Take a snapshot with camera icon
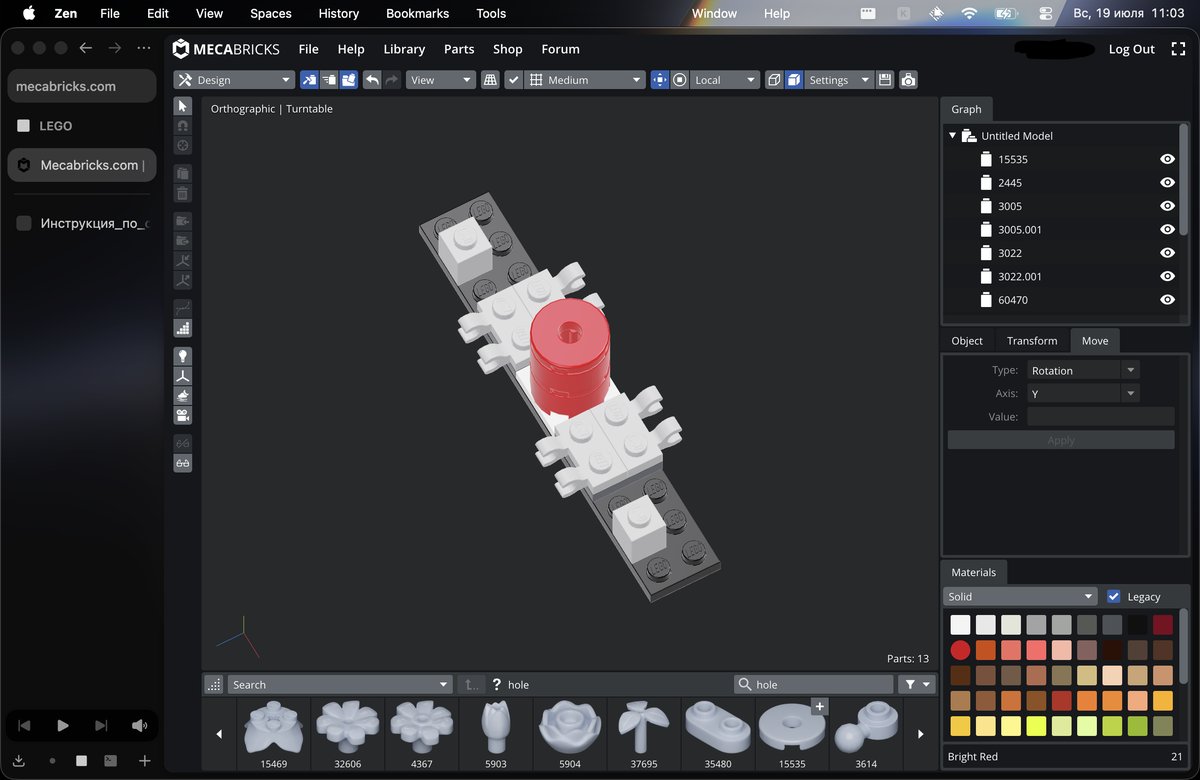This screenshot has width=1200, height=780. coord(908,80)
